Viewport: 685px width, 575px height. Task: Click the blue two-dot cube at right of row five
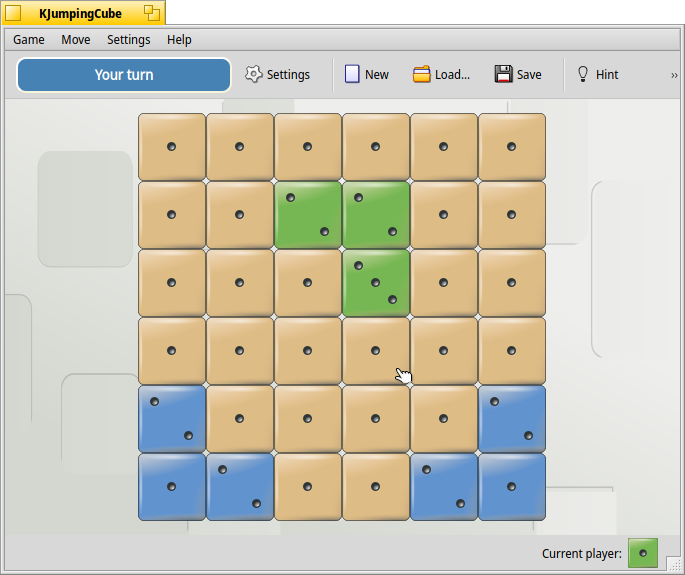pyautogui.click(x=512, y=419)
